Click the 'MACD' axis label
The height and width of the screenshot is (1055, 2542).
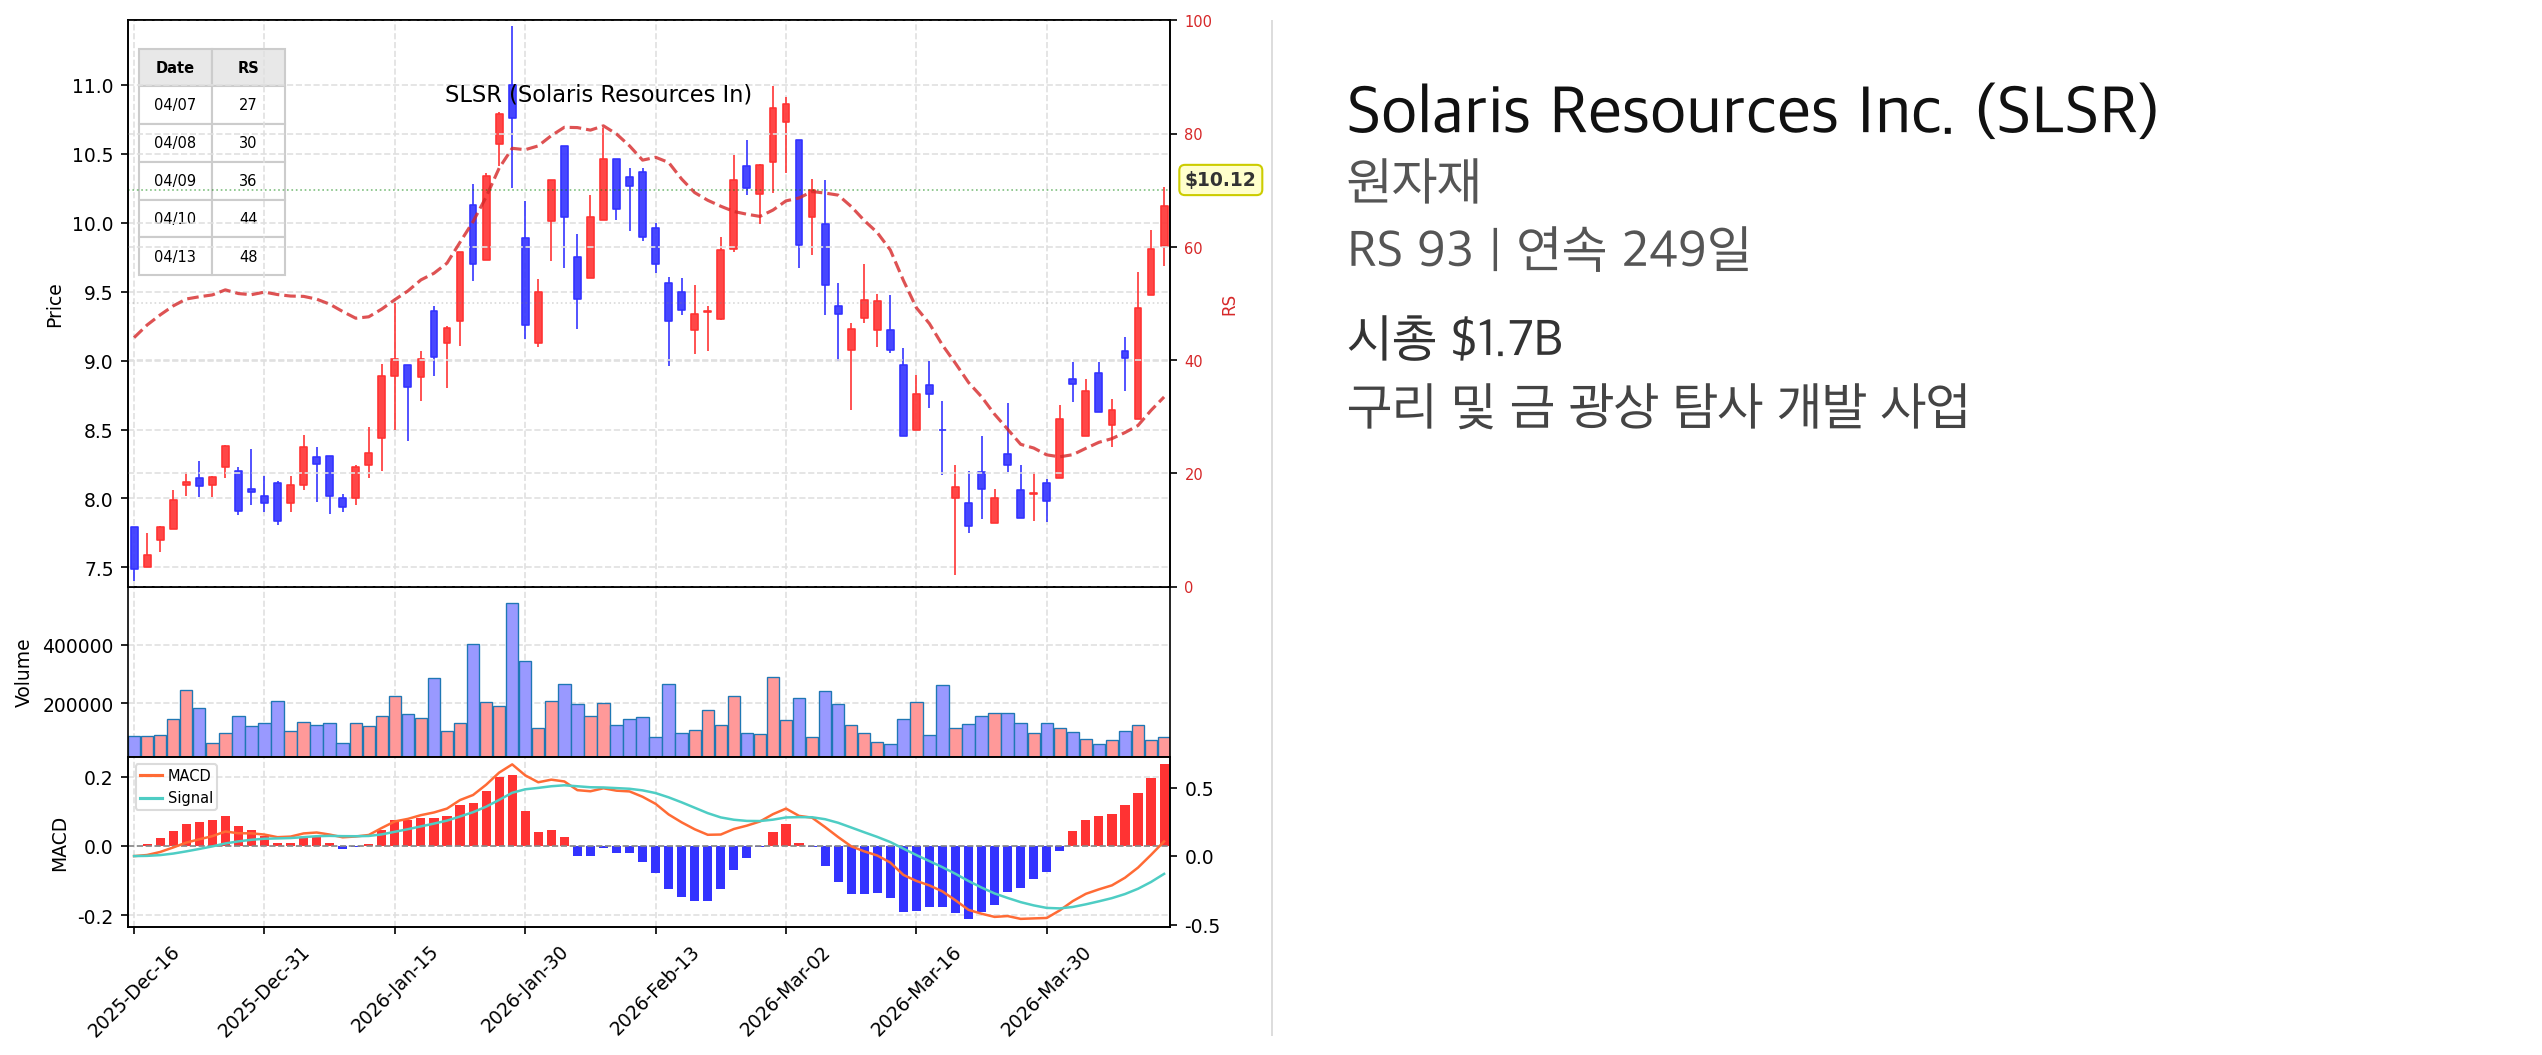(x=59, y=845)
